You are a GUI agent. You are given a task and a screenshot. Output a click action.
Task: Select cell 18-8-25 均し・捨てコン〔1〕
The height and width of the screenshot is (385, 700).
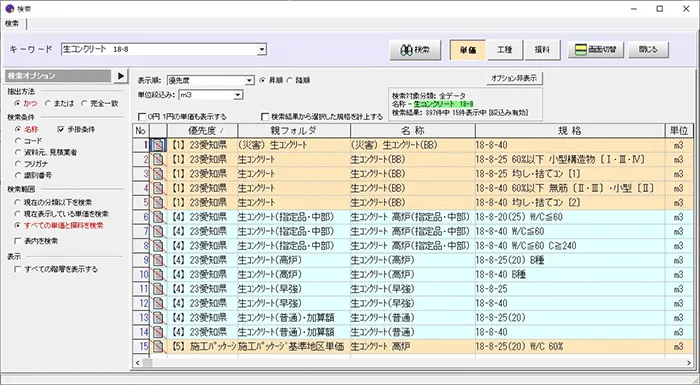point(570,174)
